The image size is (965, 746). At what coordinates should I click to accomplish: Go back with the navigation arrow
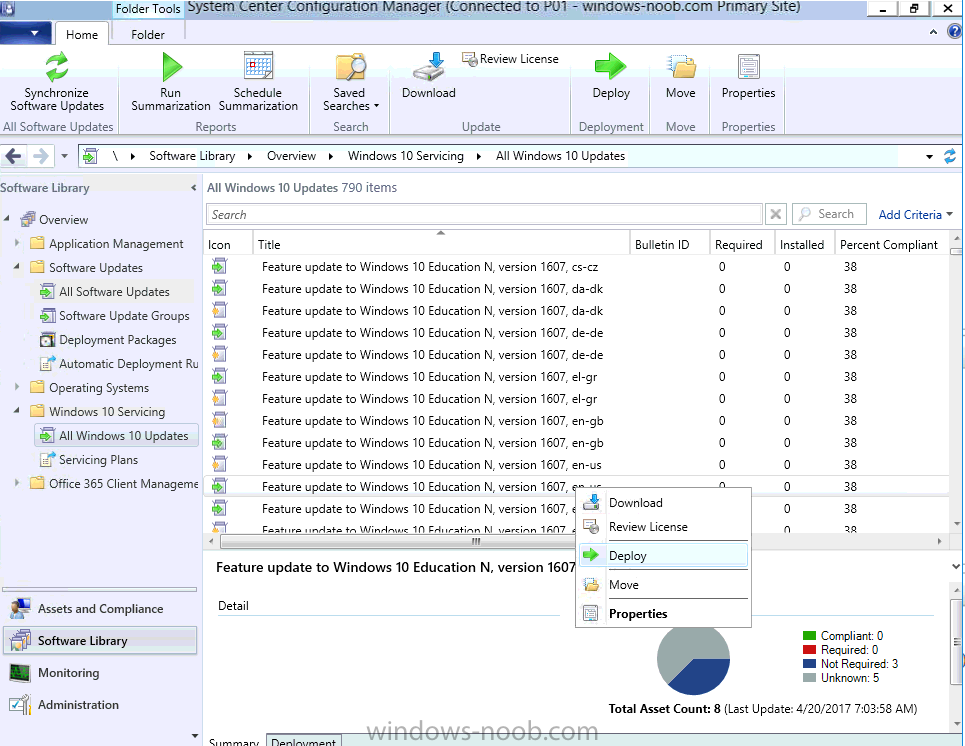pos(13,156)
